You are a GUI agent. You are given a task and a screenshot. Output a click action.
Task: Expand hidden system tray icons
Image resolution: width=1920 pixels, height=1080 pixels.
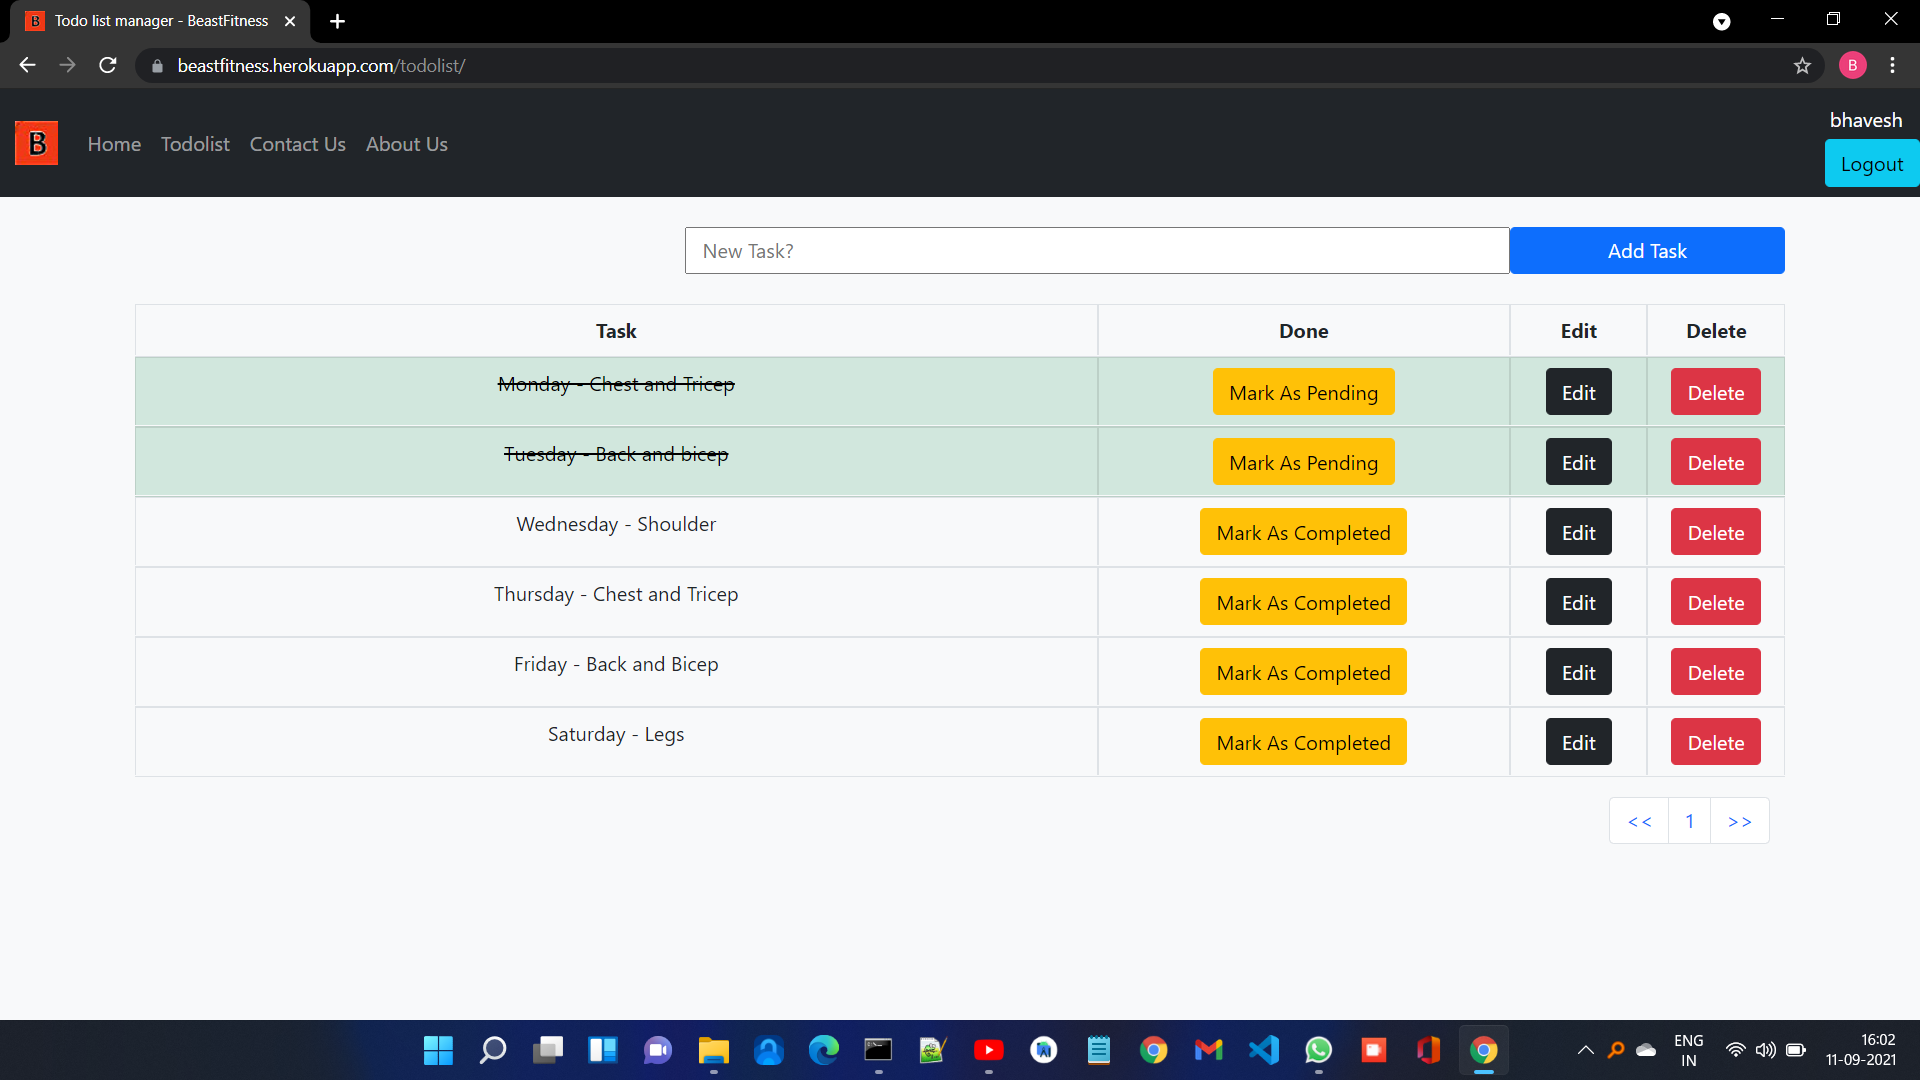pos(1586,1050)
